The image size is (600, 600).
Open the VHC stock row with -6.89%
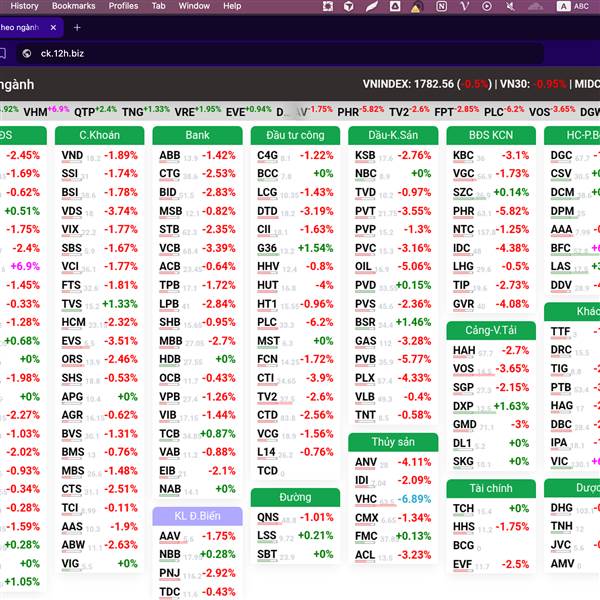pyautogui.click(x=393, y=499)
